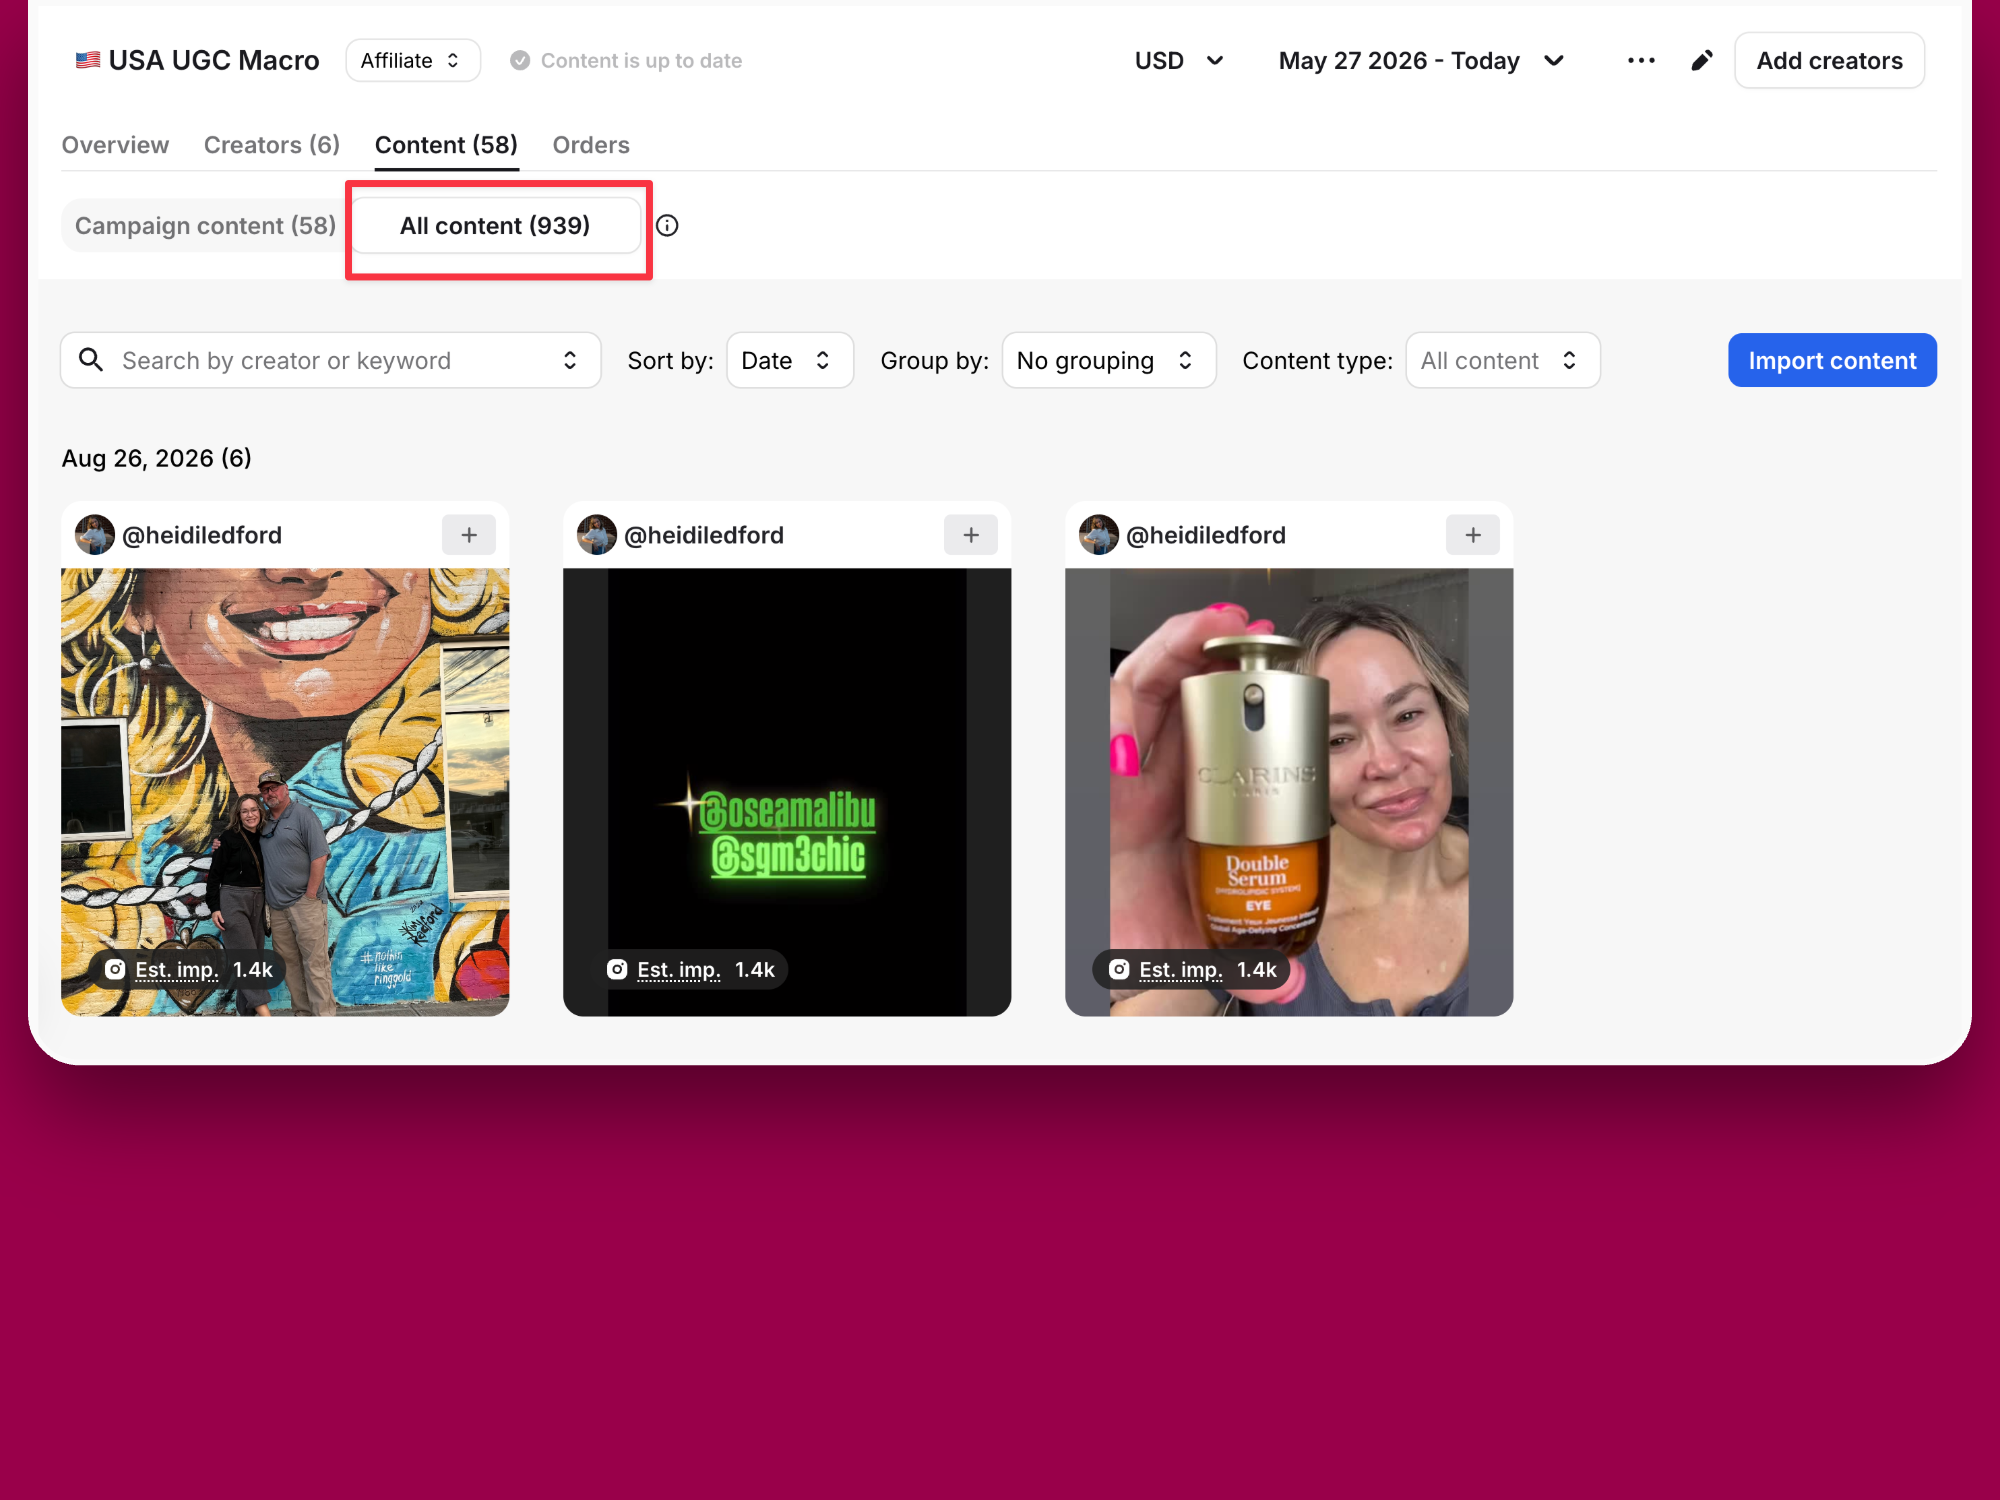Expand the search field selector arrows

(570, 360)
